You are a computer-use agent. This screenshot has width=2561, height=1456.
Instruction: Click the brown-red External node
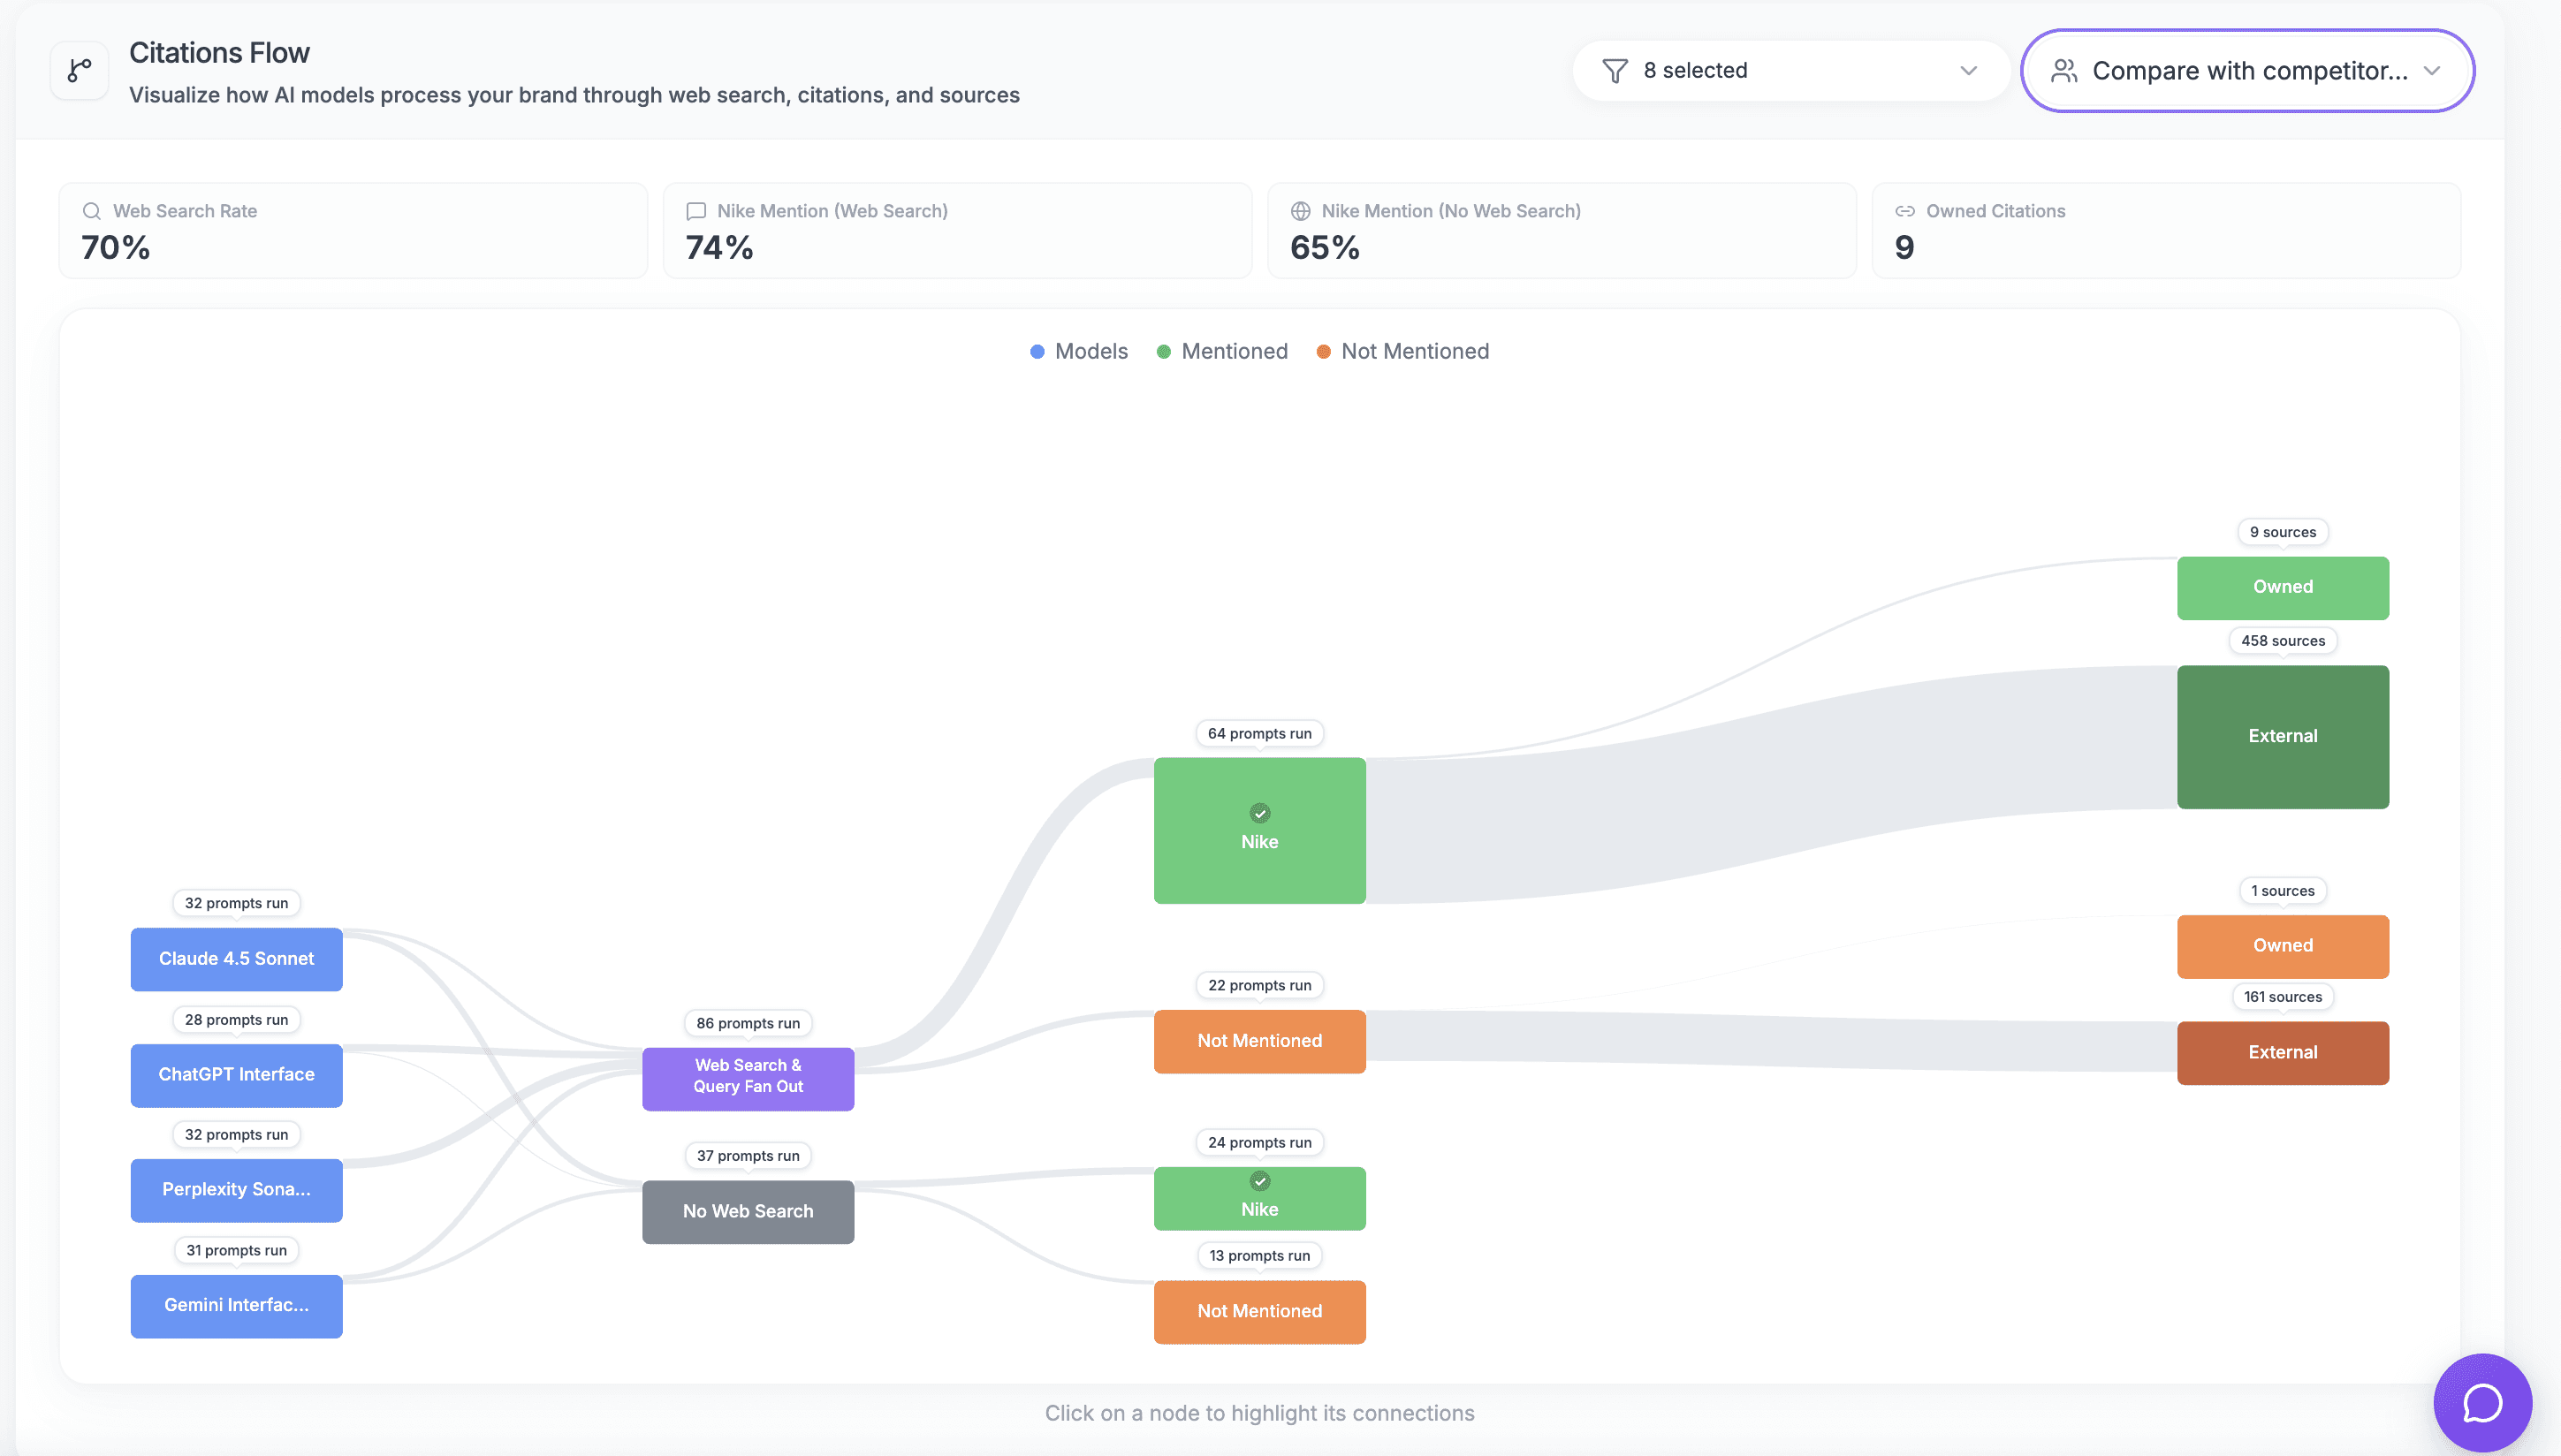tap(2283, 1053)
